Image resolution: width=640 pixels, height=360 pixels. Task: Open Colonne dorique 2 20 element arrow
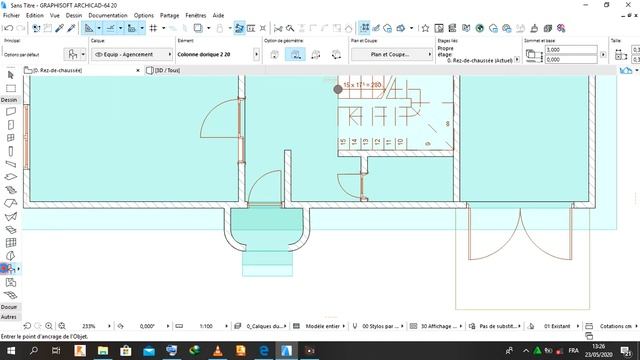[256, 54]
